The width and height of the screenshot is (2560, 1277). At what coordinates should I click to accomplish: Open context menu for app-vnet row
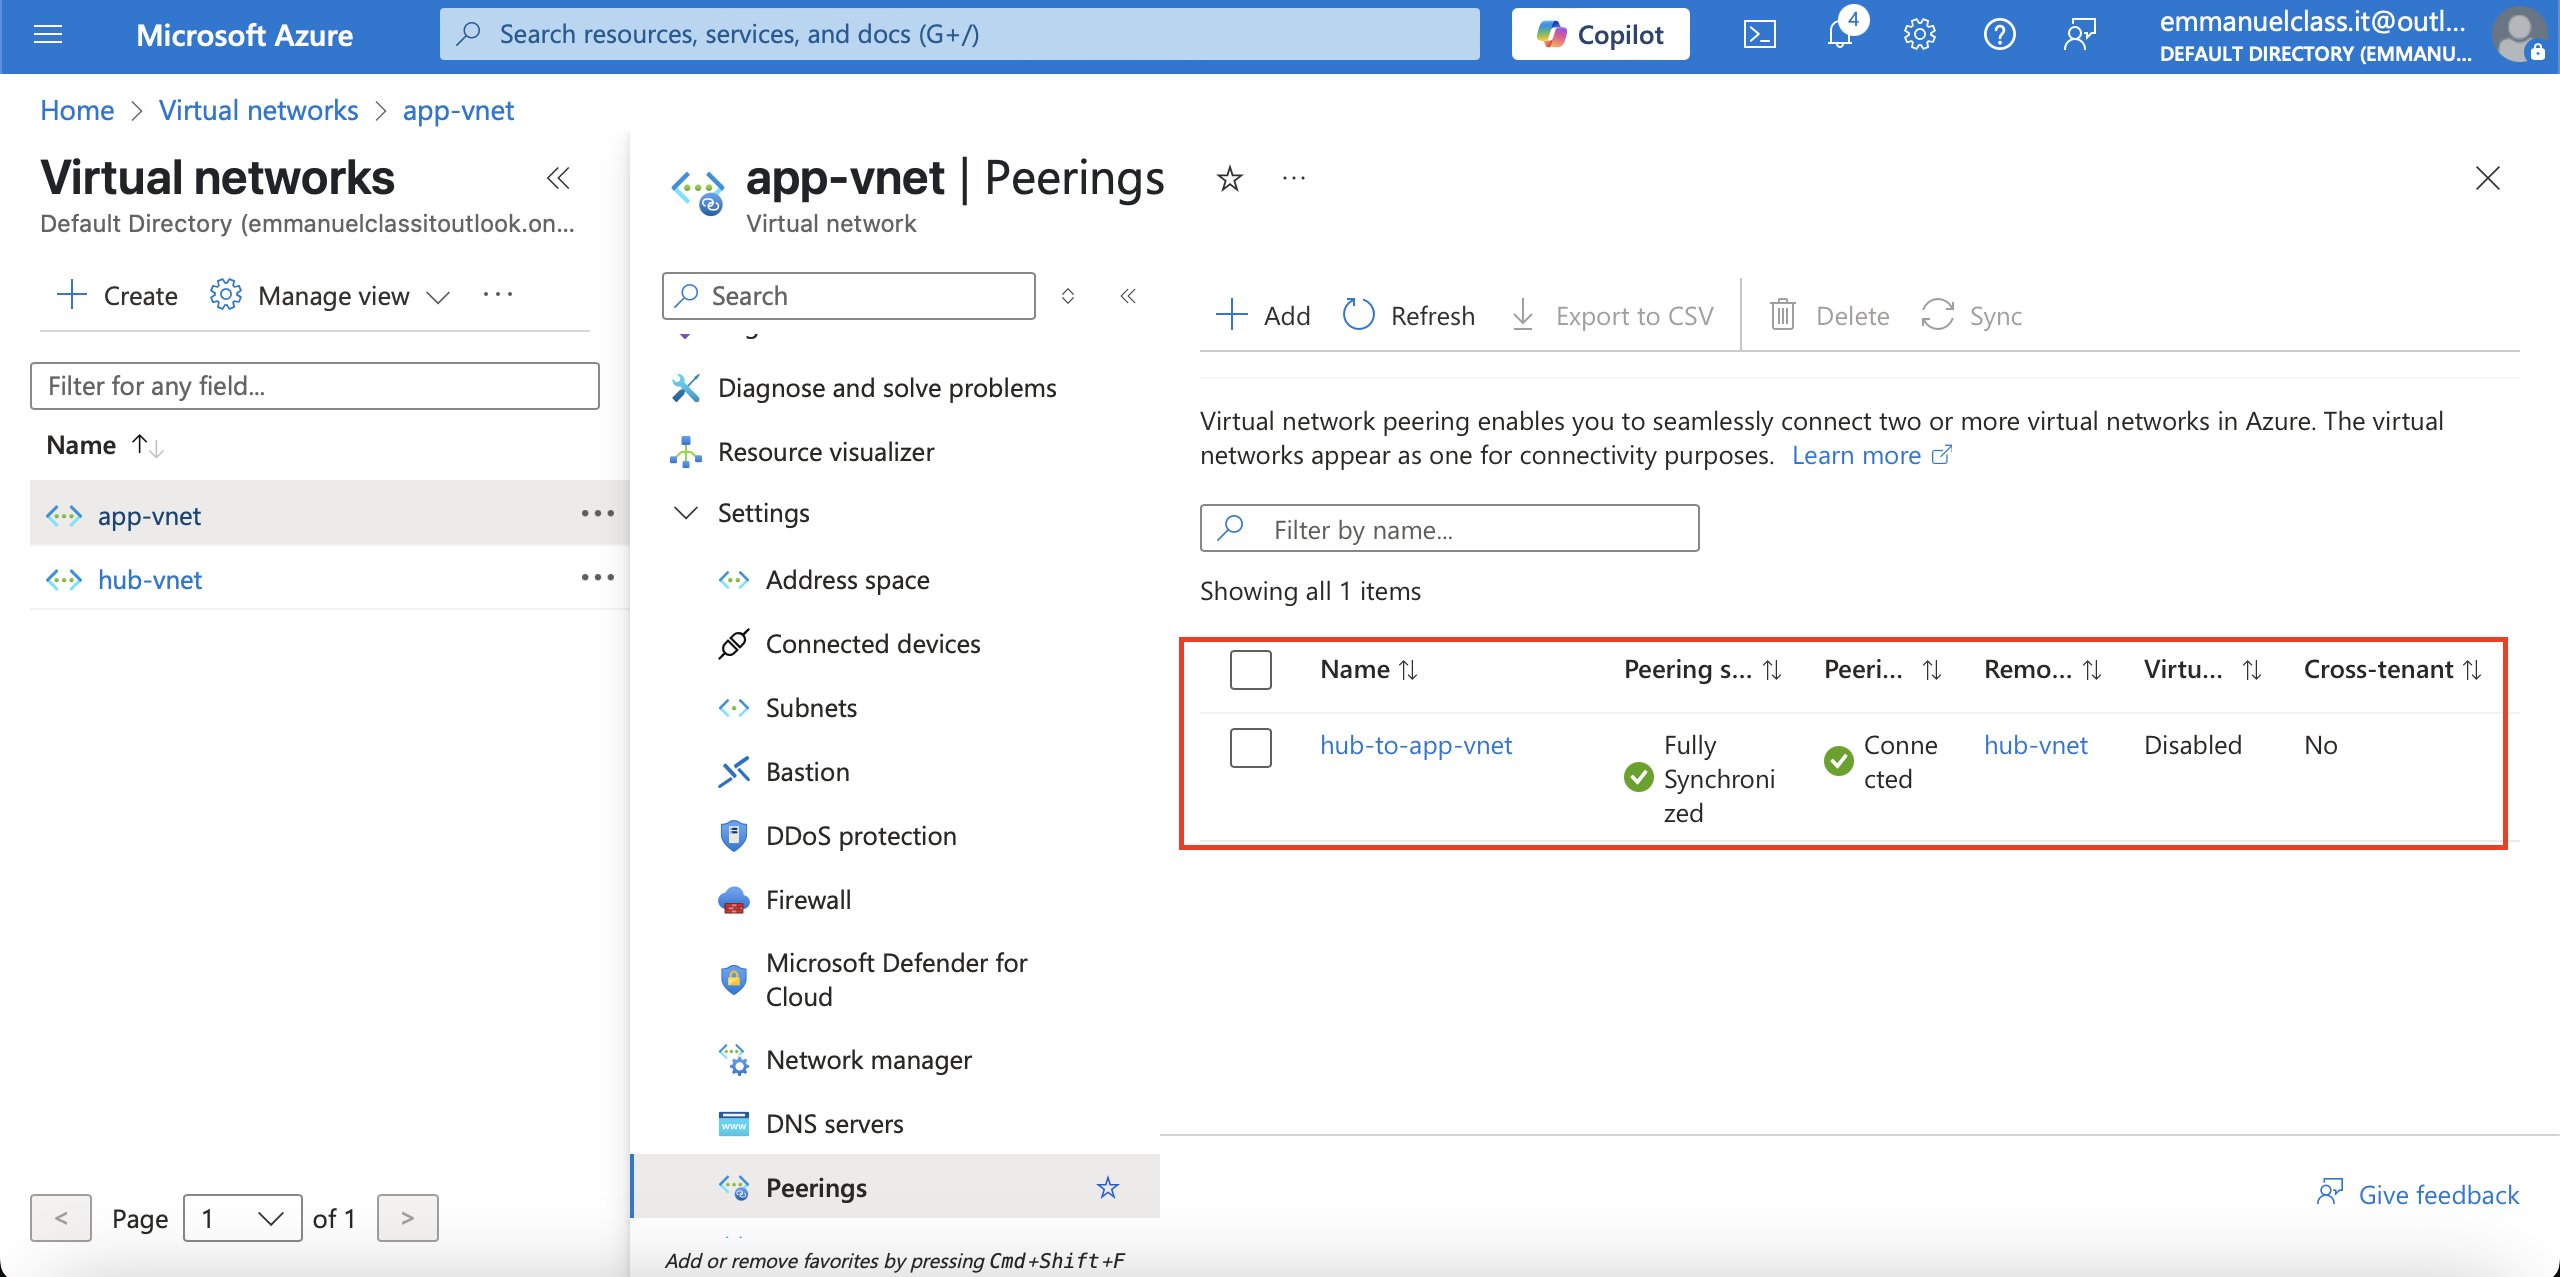tap(597, 514)
